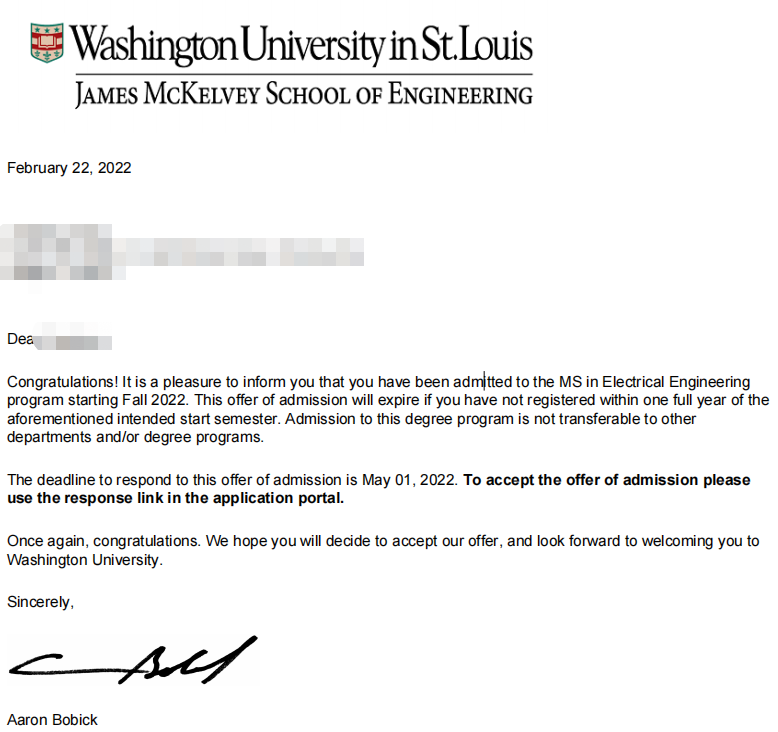The image size is (778, 732).
Task: Click the 'Sincerely,' closing
Action: pos(40,602)
